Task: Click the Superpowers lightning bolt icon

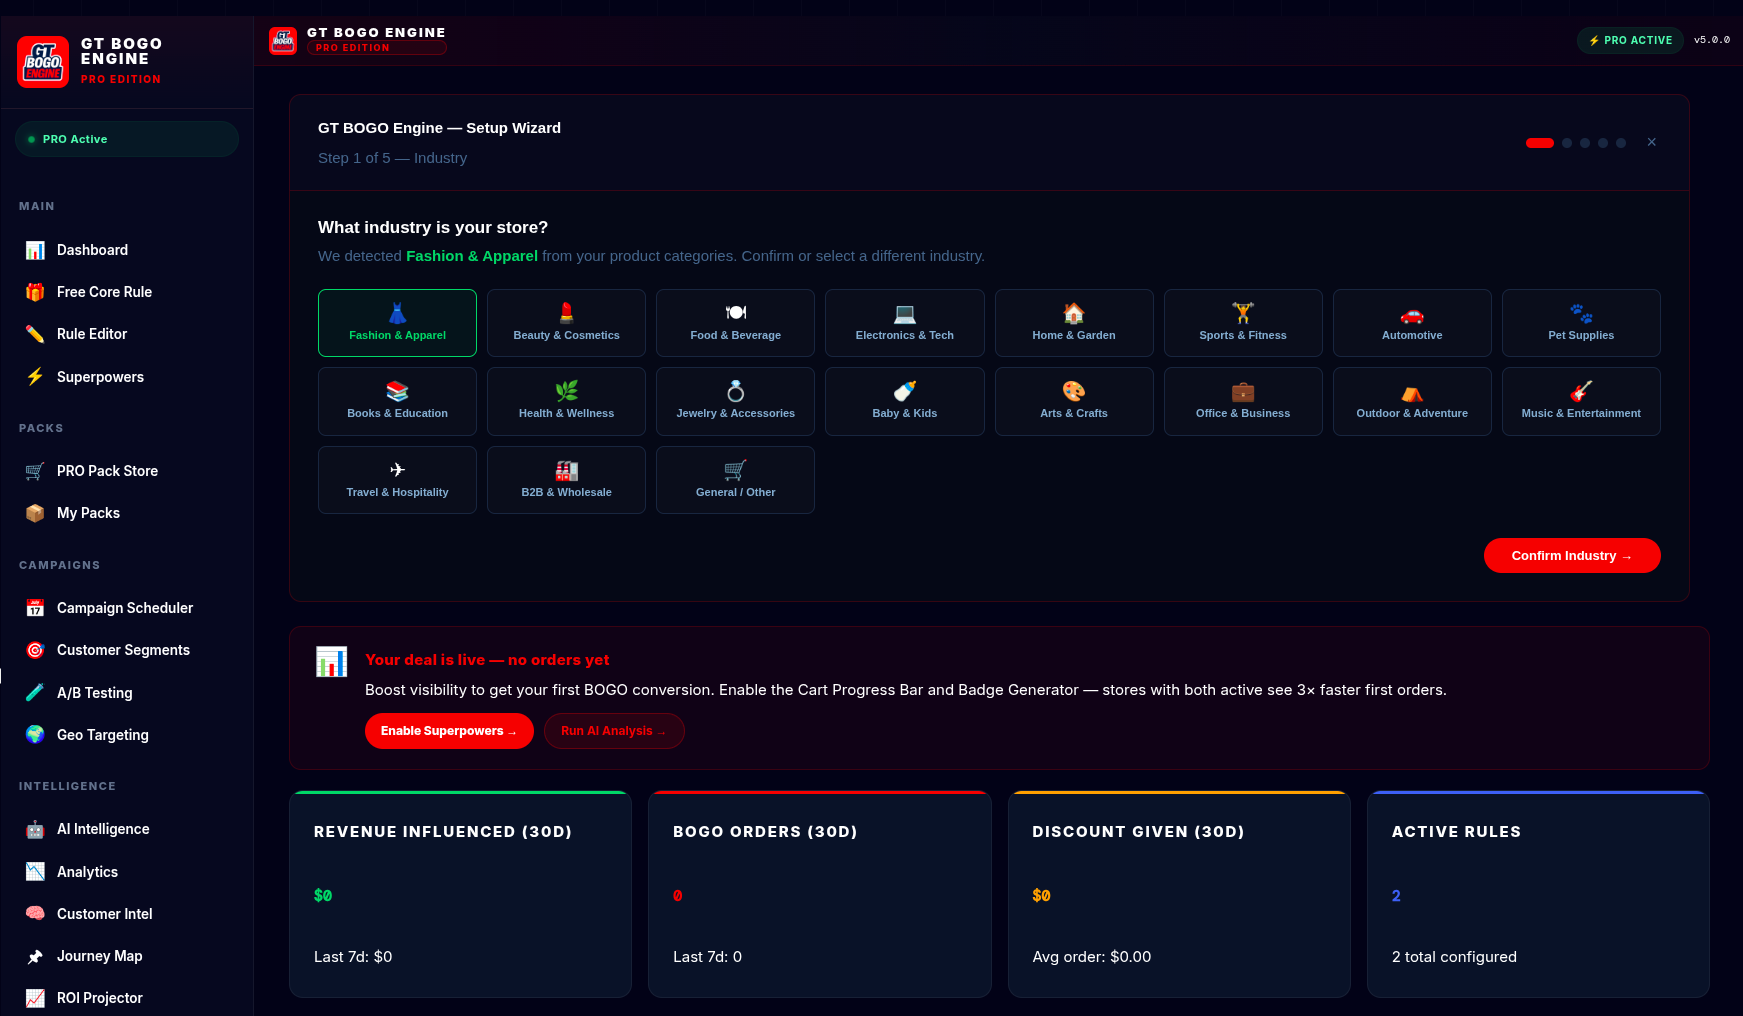Action: coord(35,377)
